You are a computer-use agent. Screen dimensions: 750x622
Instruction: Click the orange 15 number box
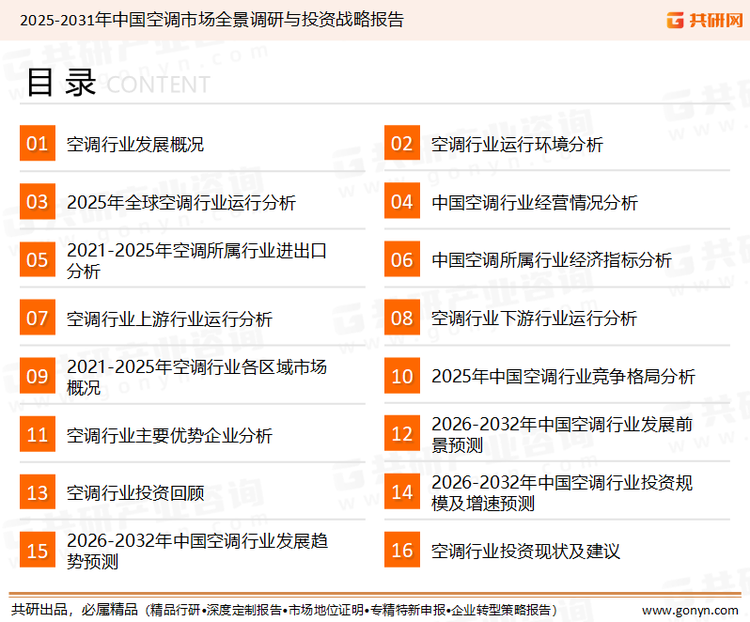coord(37,550)
